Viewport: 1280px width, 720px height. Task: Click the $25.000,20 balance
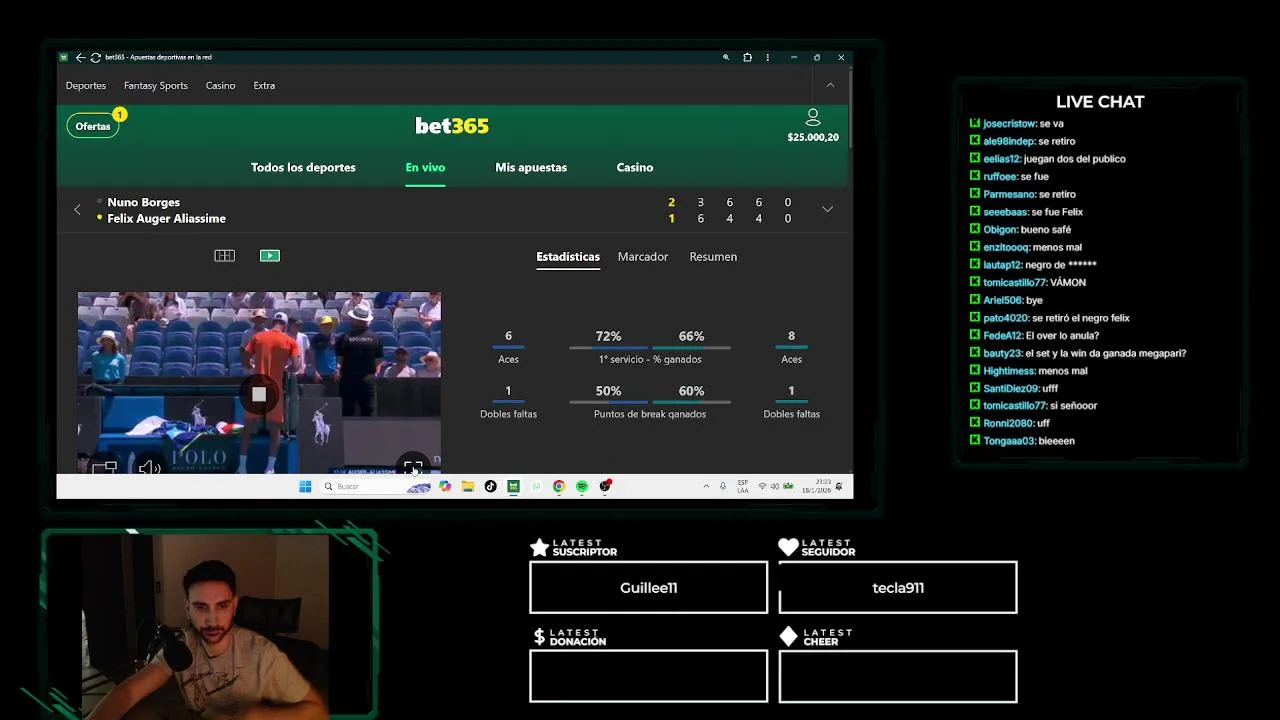[813, 138]
